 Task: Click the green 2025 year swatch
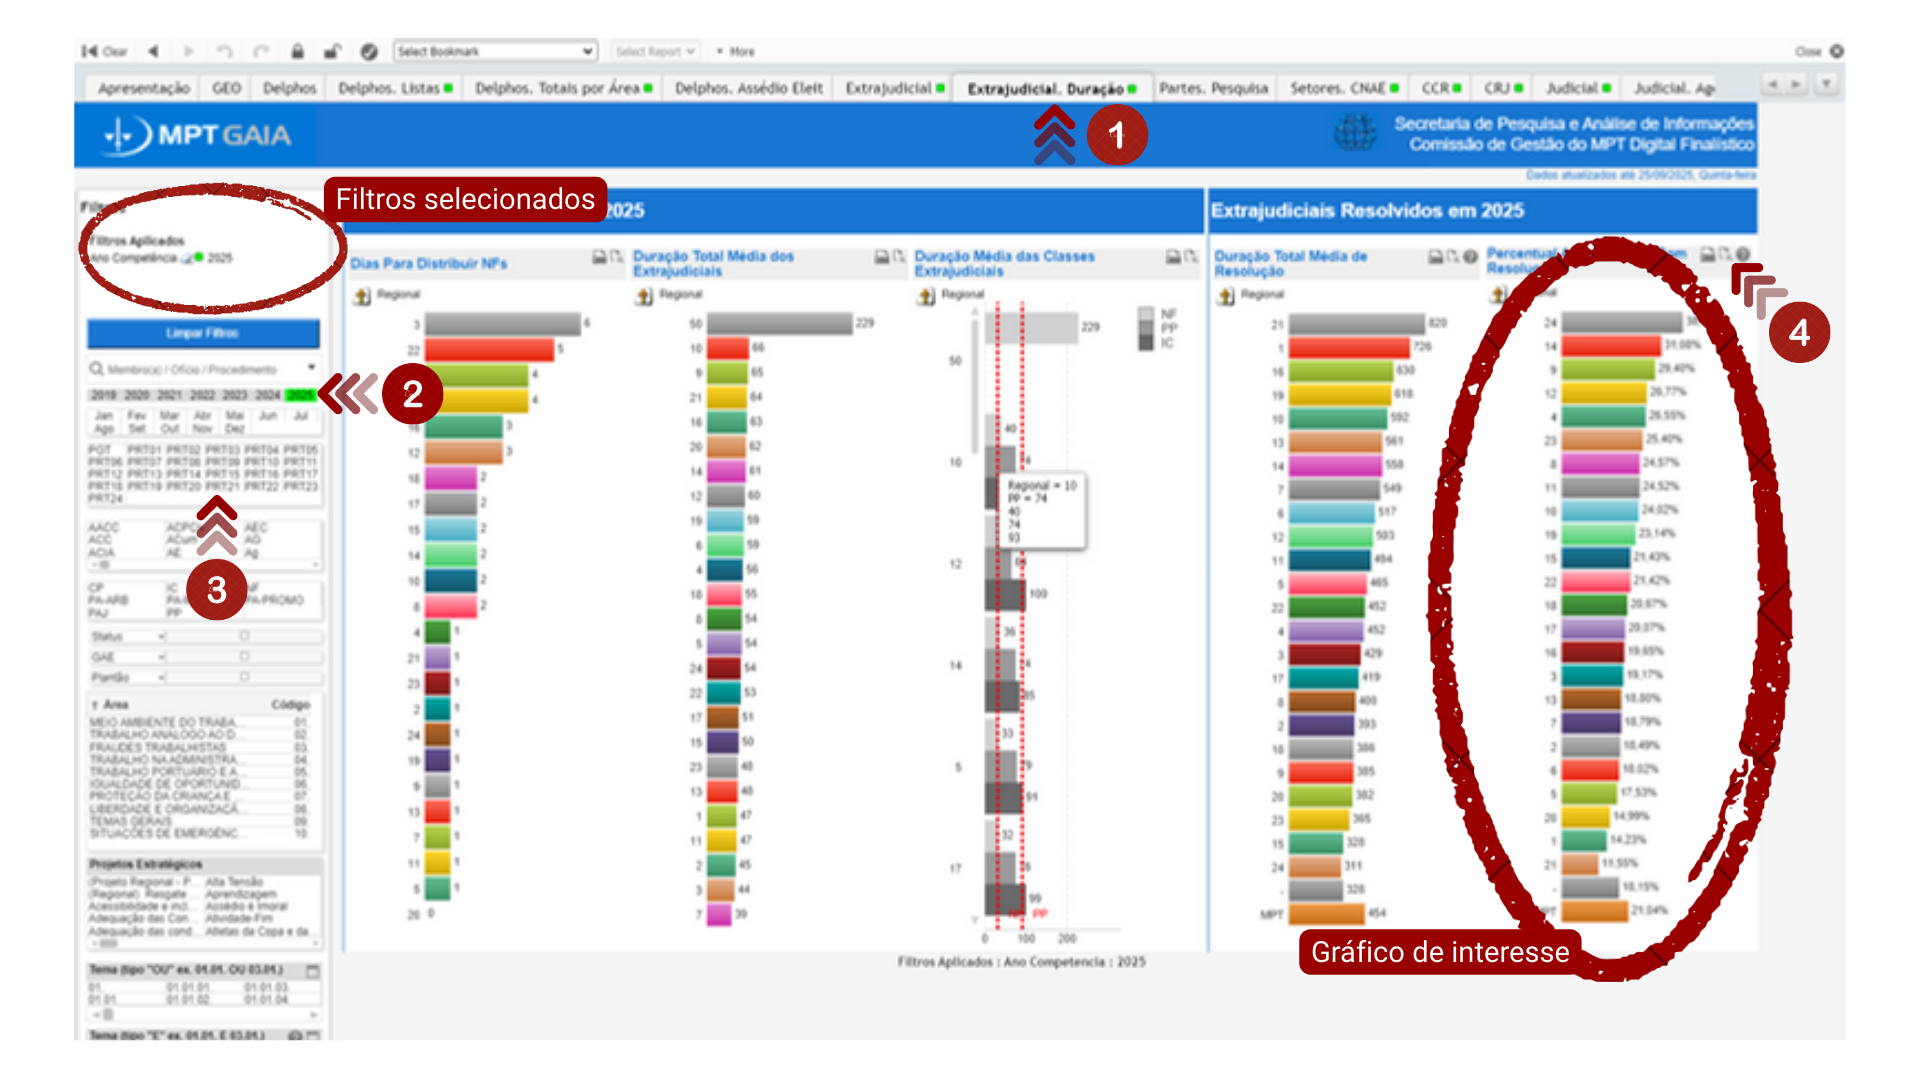tap(300, 395)
